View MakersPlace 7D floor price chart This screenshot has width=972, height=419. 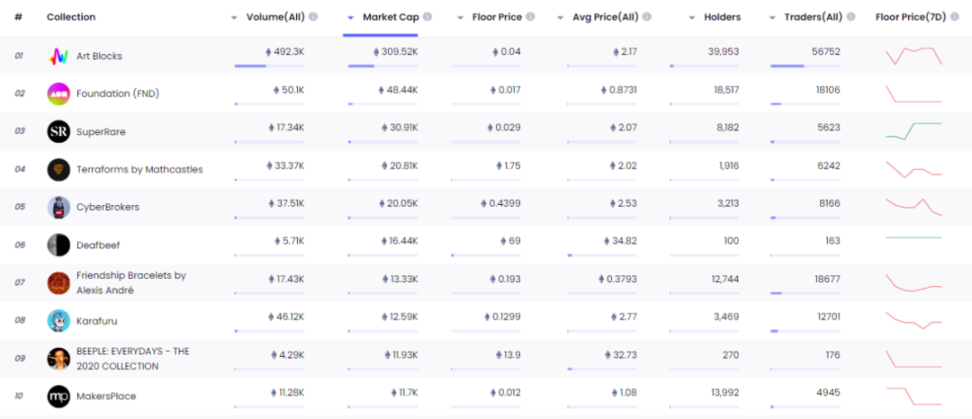click(914, 396)
